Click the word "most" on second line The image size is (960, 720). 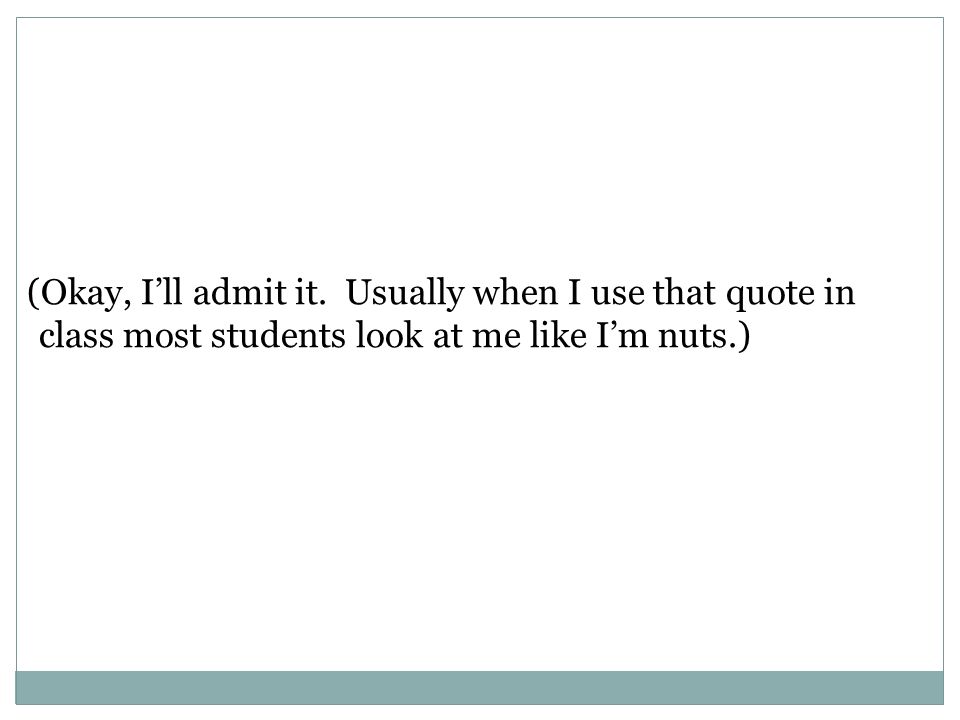click(162, 337)
